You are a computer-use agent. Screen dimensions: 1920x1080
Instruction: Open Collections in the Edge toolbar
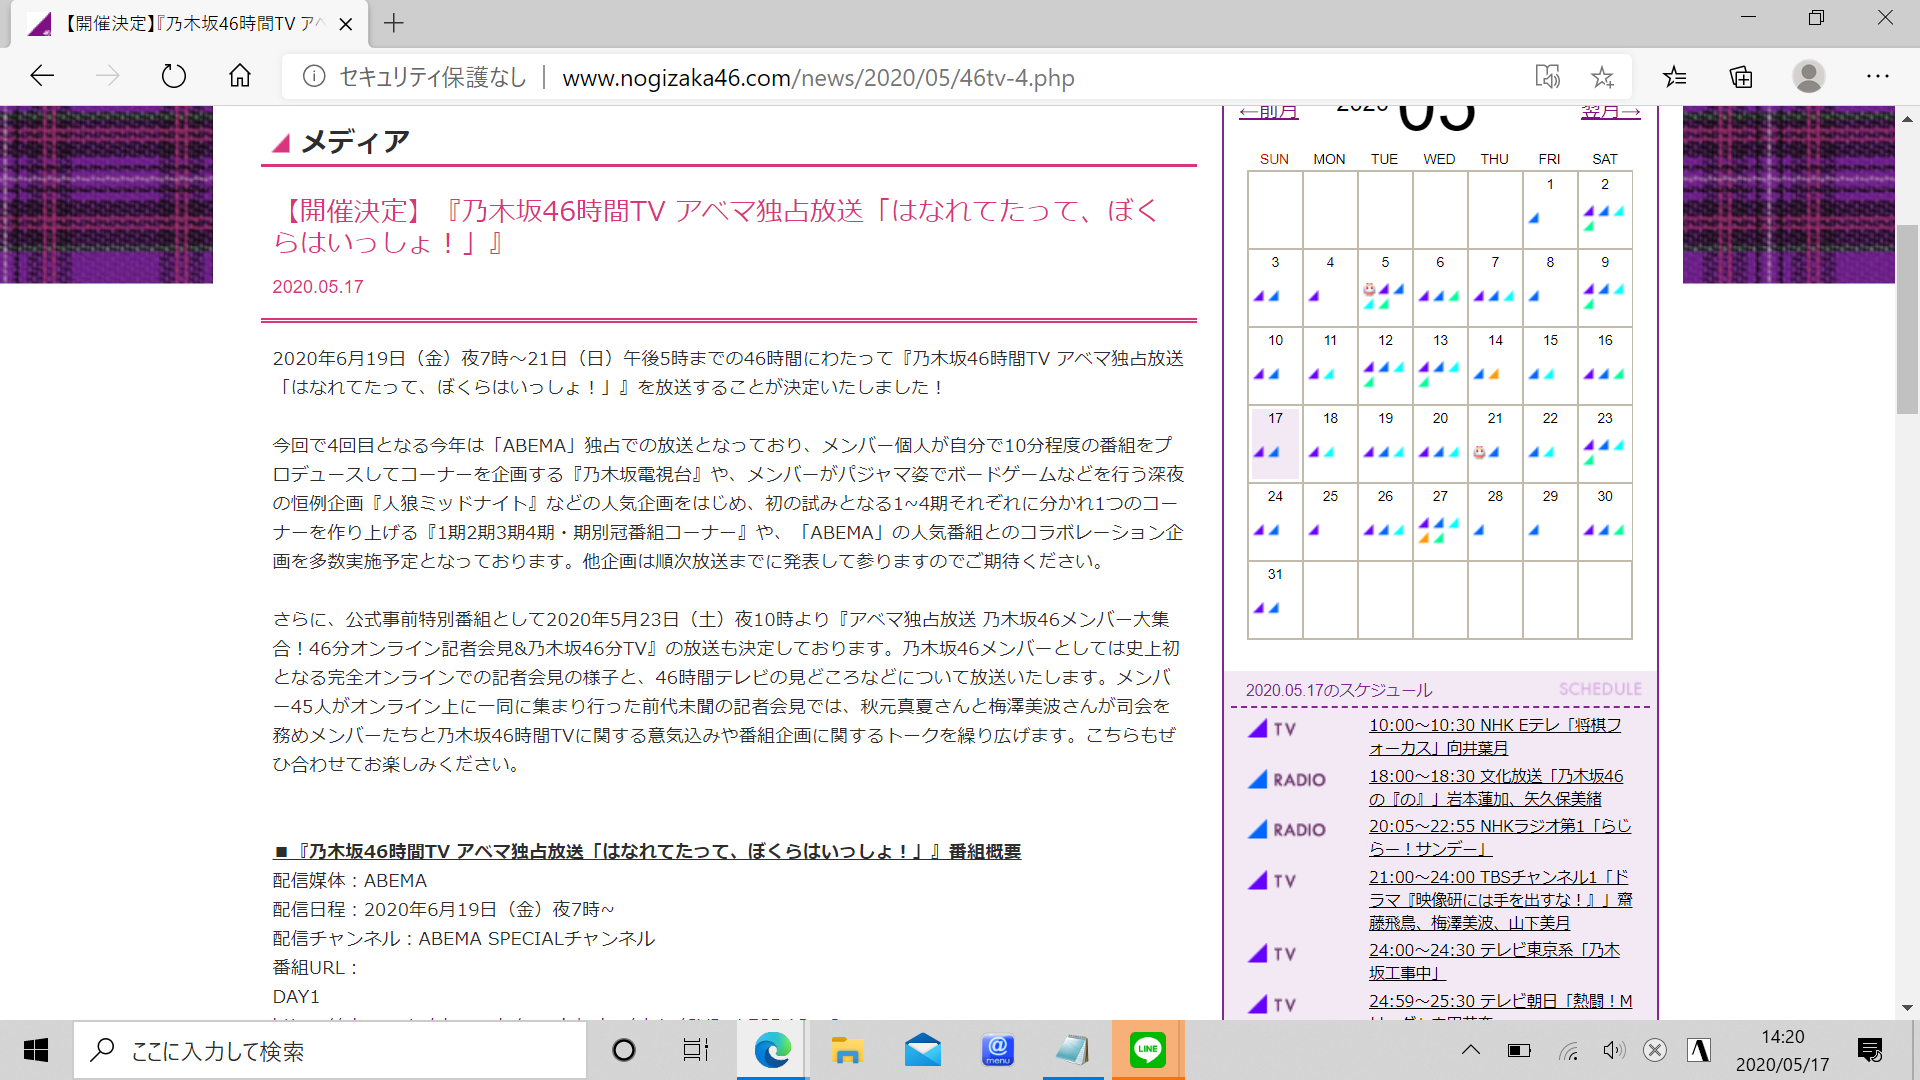[1740, 77]
